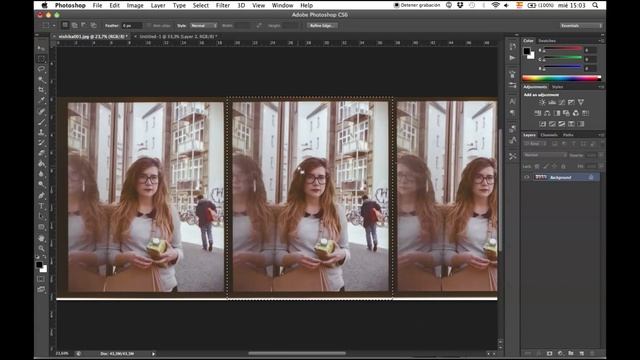The image size is (640, 360).
Task: Add a Photo Filter adjustment
Action: pyautogui.click(x=566, y=113)
